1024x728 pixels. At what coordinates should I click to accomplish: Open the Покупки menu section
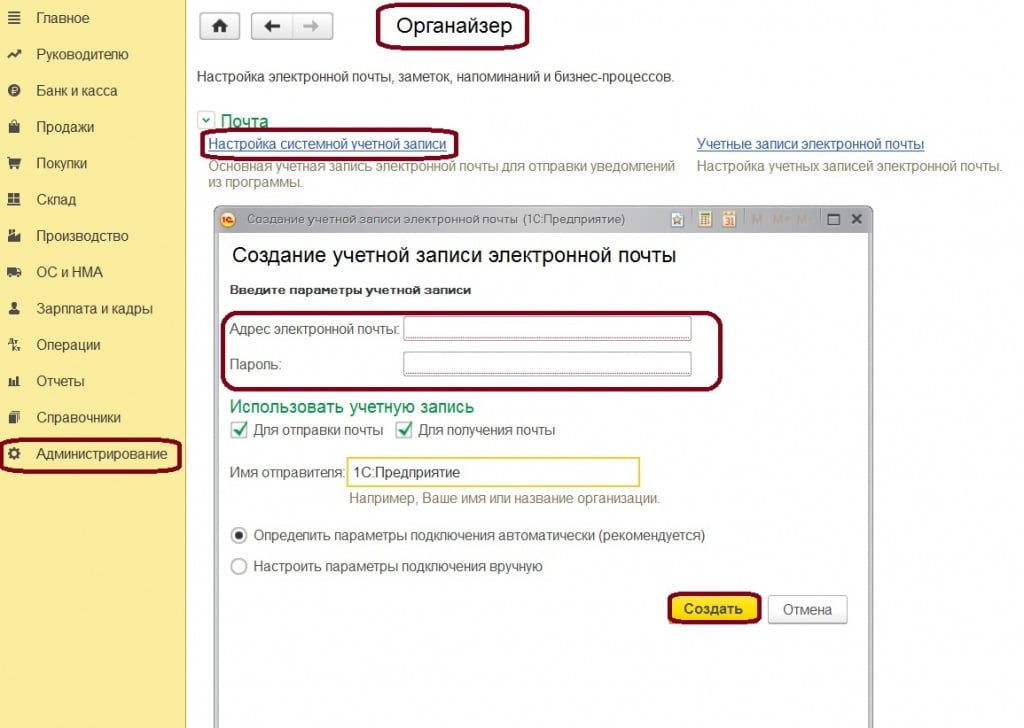(x=61, y=163)
